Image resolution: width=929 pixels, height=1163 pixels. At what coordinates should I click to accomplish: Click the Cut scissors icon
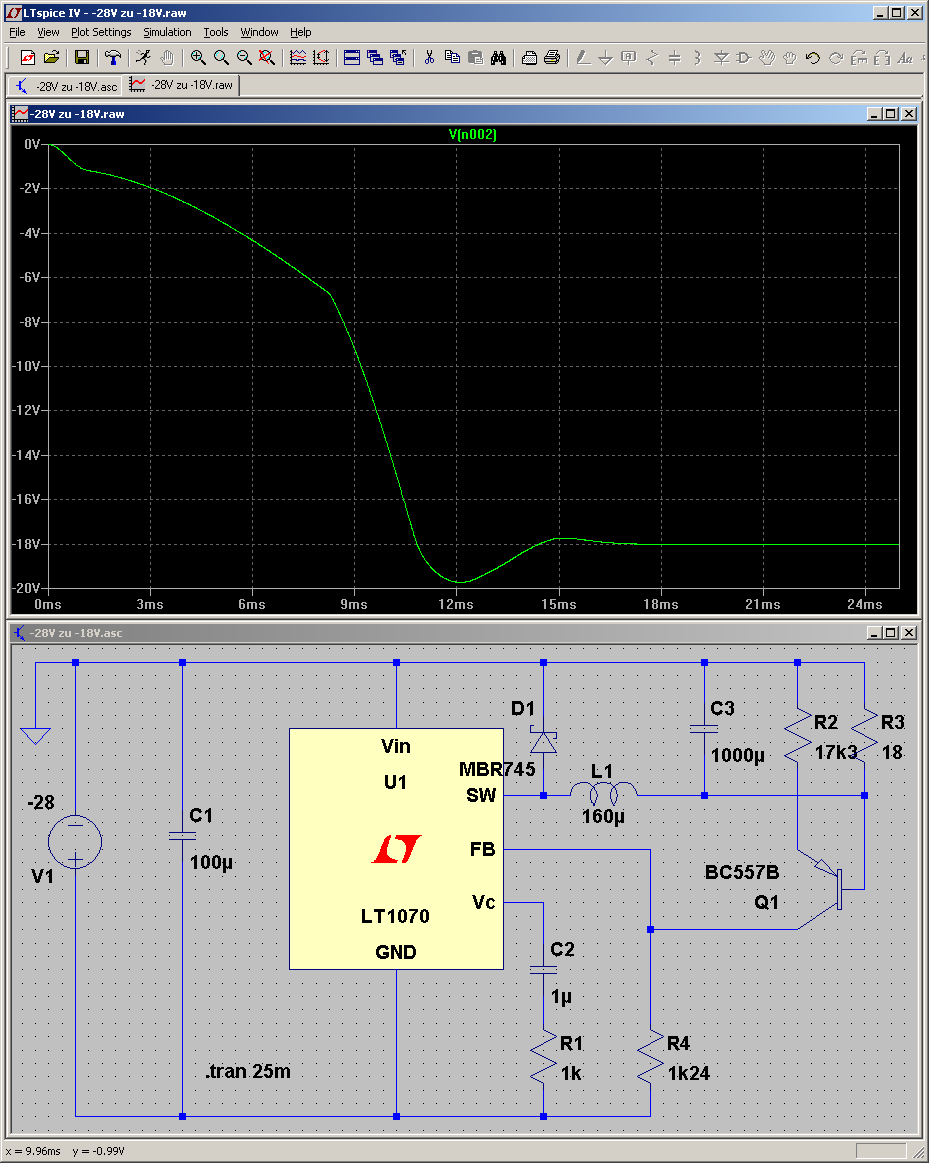pyautogui.click(x=429, y=57)
